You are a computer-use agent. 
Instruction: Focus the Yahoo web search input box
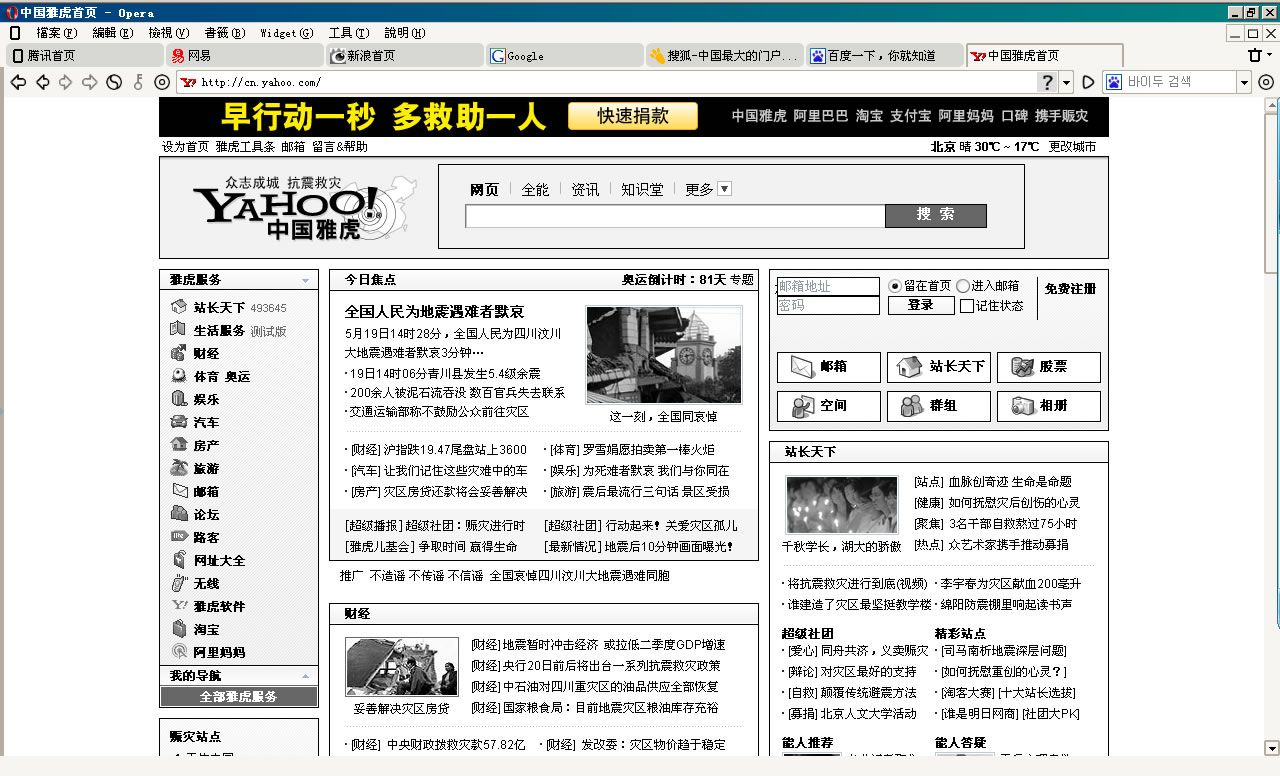point(675,216)
